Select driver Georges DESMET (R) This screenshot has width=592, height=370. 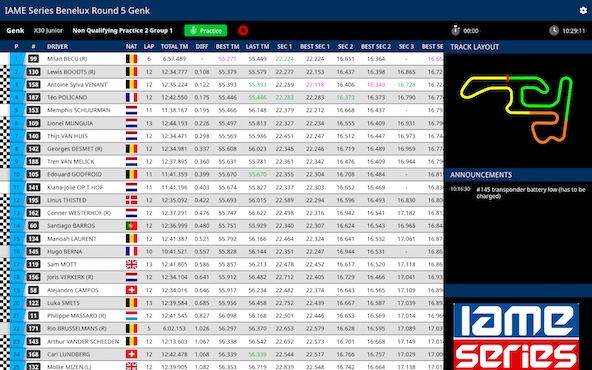pyautogui.click(x=74, y=149)
